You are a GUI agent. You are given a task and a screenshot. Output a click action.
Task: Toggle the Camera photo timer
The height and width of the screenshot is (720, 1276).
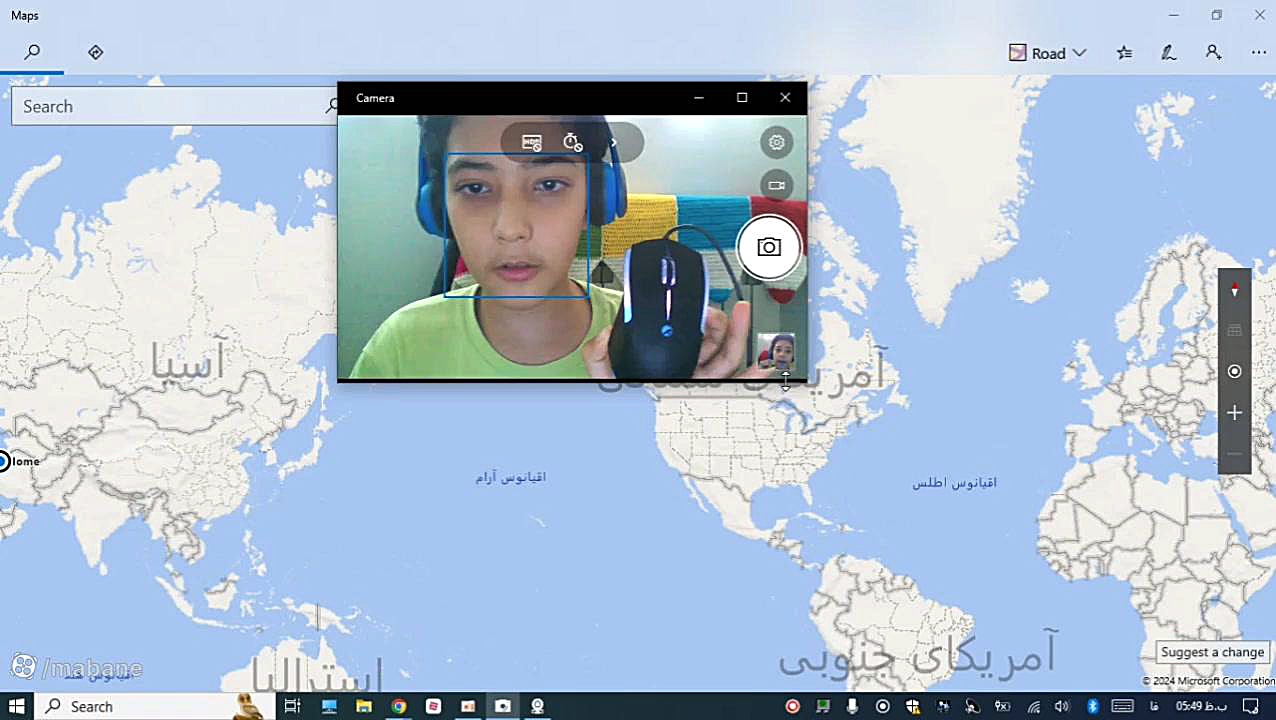click(x=572, y=142)
